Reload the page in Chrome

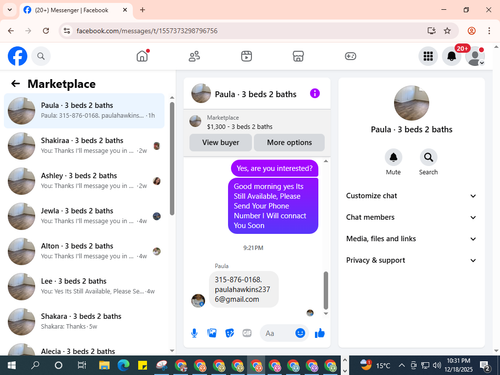pos(46,31)
